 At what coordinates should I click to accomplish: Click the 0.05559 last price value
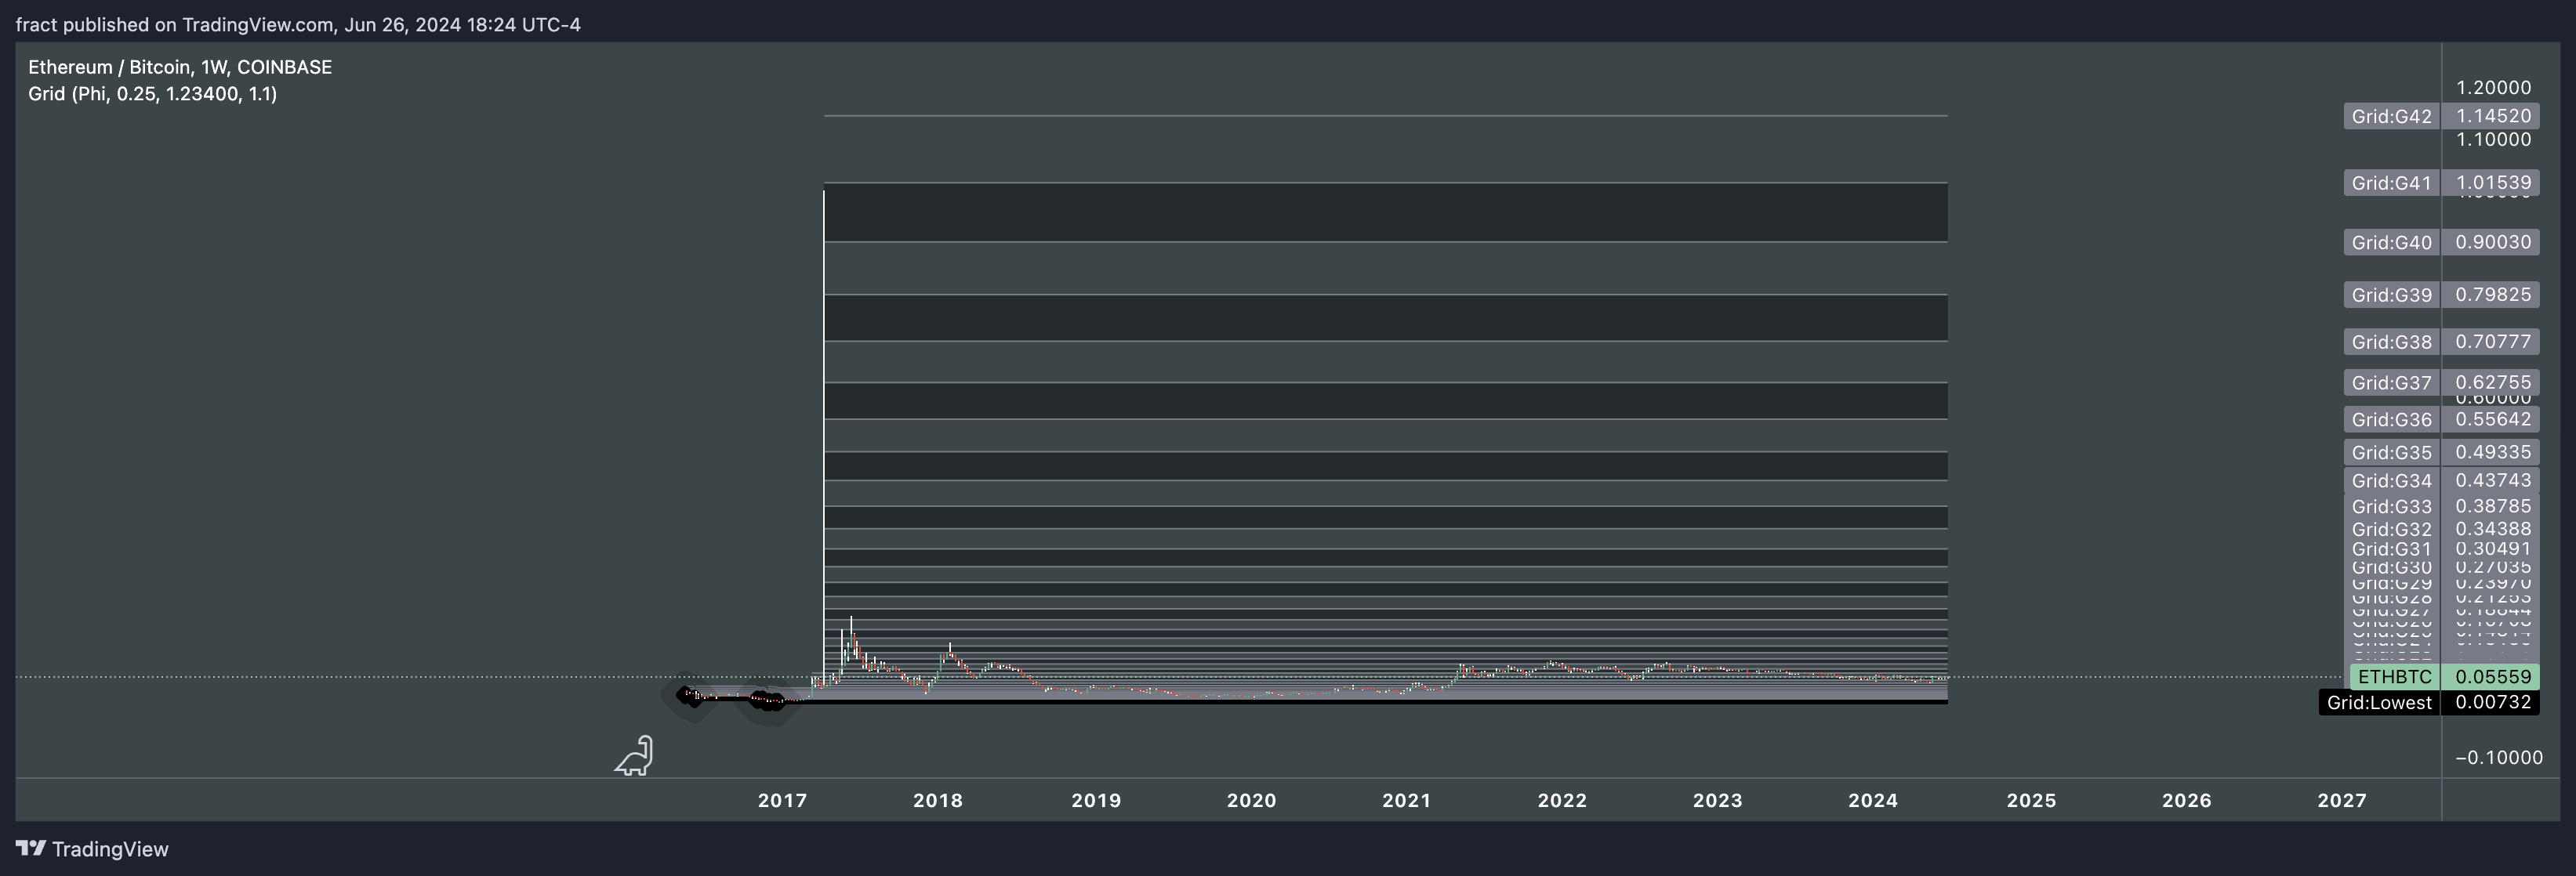[x=2492, y=677]
